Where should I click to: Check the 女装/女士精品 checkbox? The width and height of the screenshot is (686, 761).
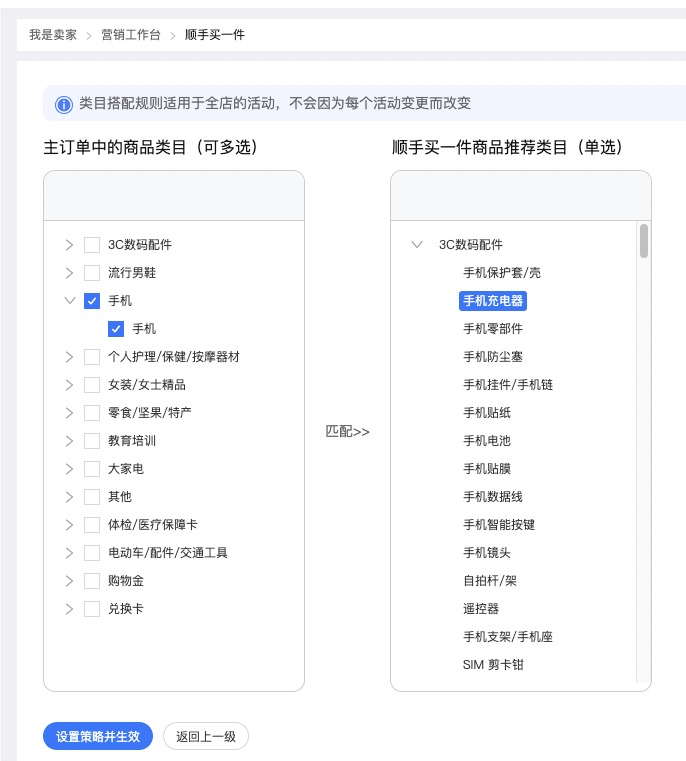pos(92,385)
